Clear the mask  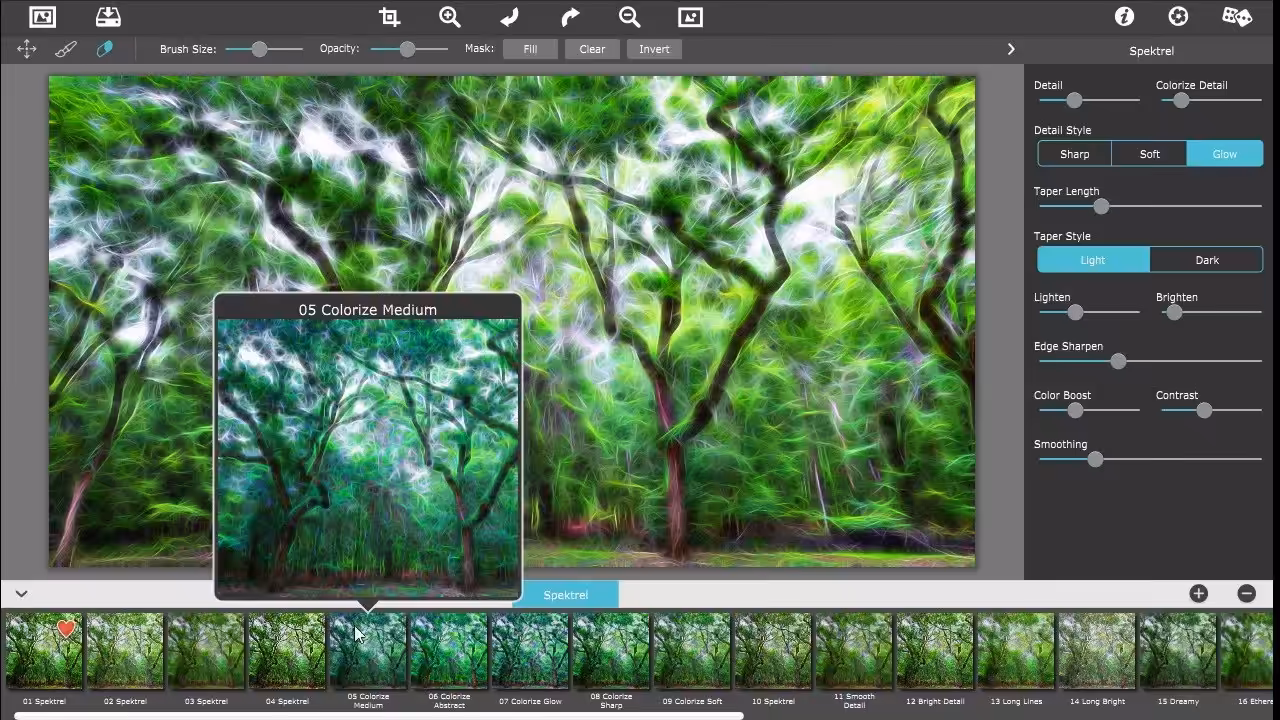pyautogui.click(x=592, y=49)
